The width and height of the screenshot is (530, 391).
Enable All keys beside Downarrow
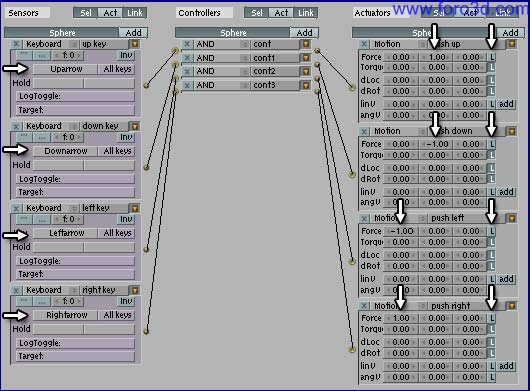click(117, 151)
